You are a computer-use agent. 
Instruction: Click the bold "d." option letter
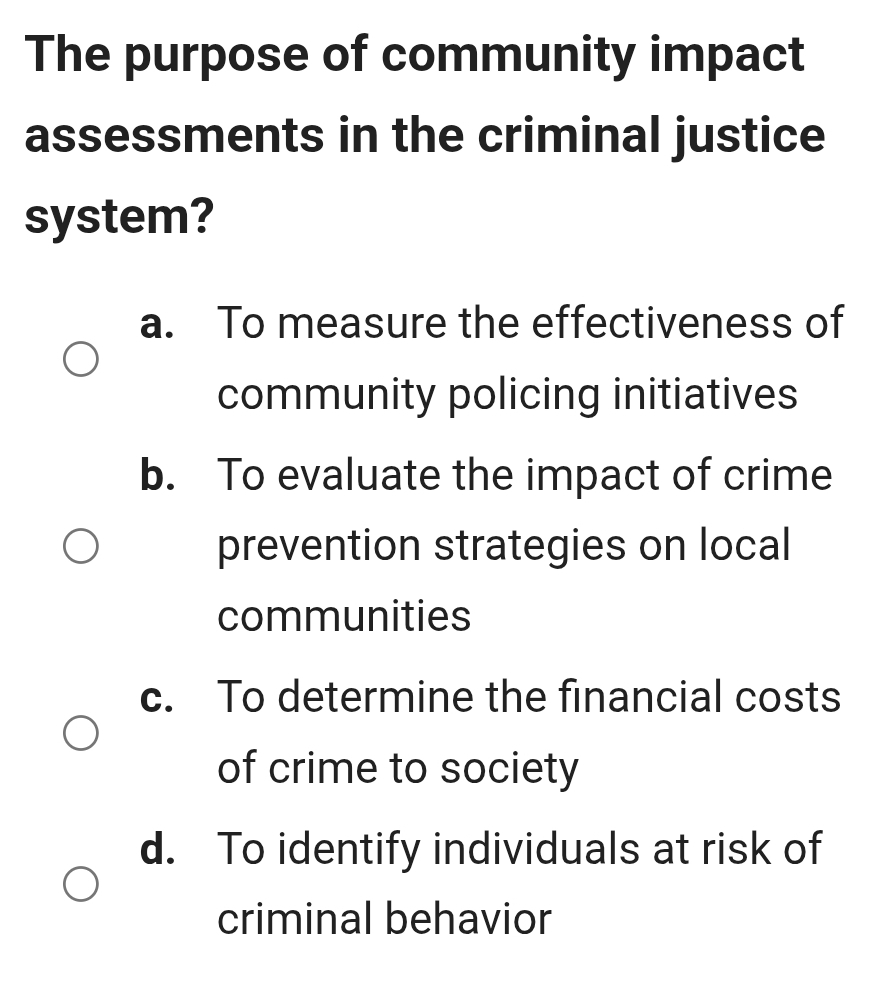pos(159,849)
